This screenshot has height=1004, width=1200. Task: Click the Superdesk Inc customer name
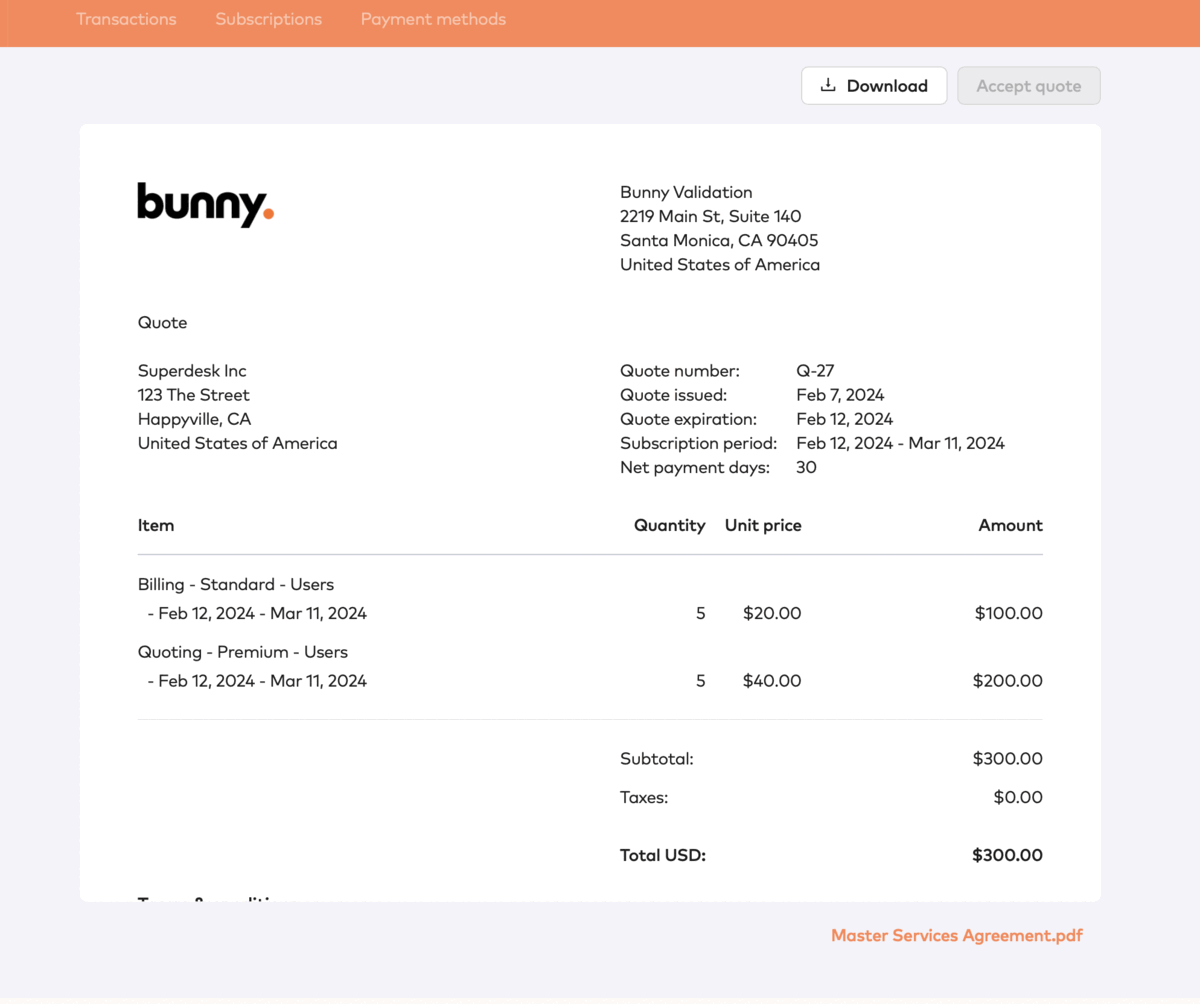pos(192,371)
